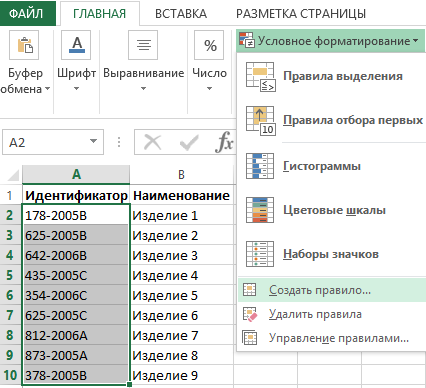Open the Правила отбора первых submenu
This screenshot has width=426, height=388.
click(x=332, y=121)
